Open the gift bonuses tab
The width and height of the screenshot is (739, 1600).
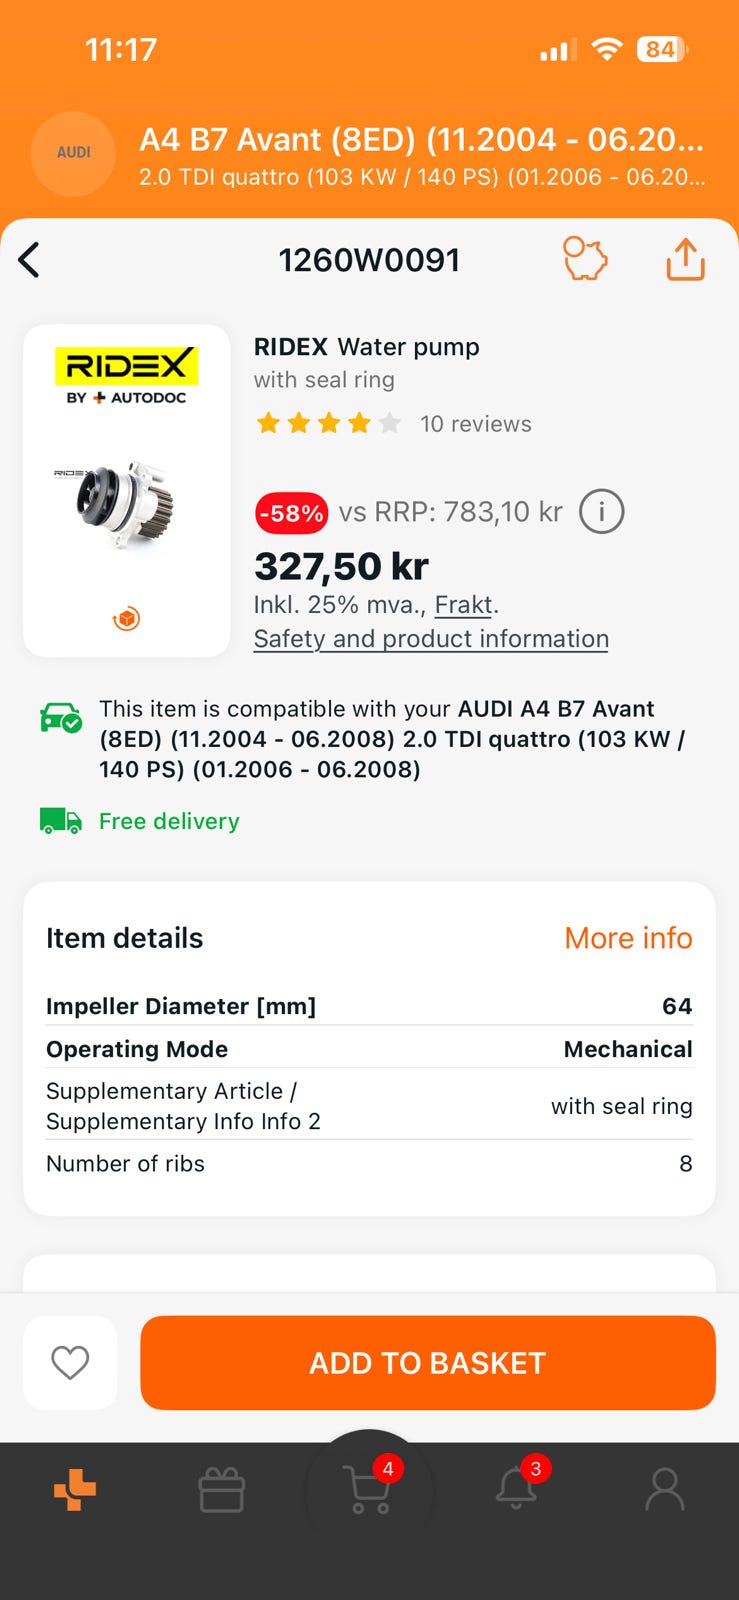pos(222,1490)
